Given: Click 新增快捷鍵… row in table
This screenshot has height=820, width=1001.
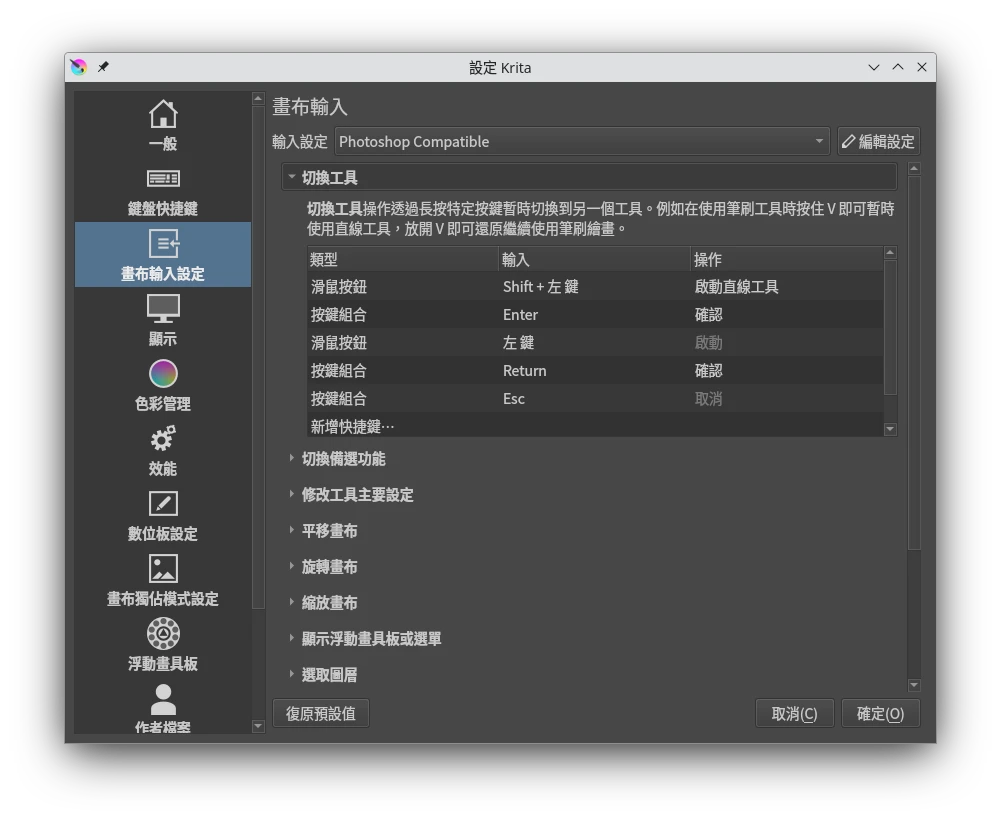Looking at the screenshot, I should (353, 427).
